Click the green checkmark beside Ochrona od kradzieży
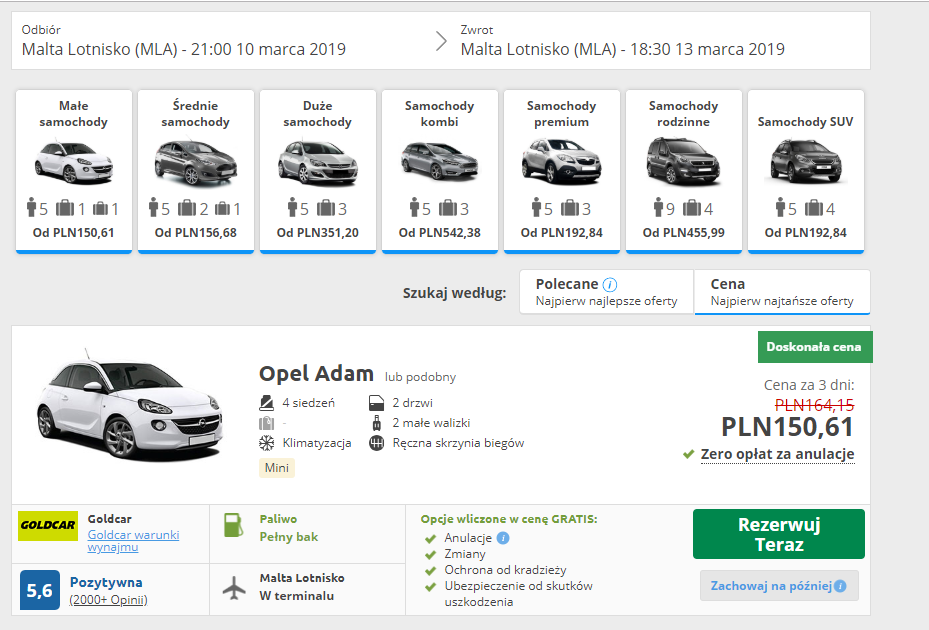The width and height of the screenshot is (929, 630). 430,571
